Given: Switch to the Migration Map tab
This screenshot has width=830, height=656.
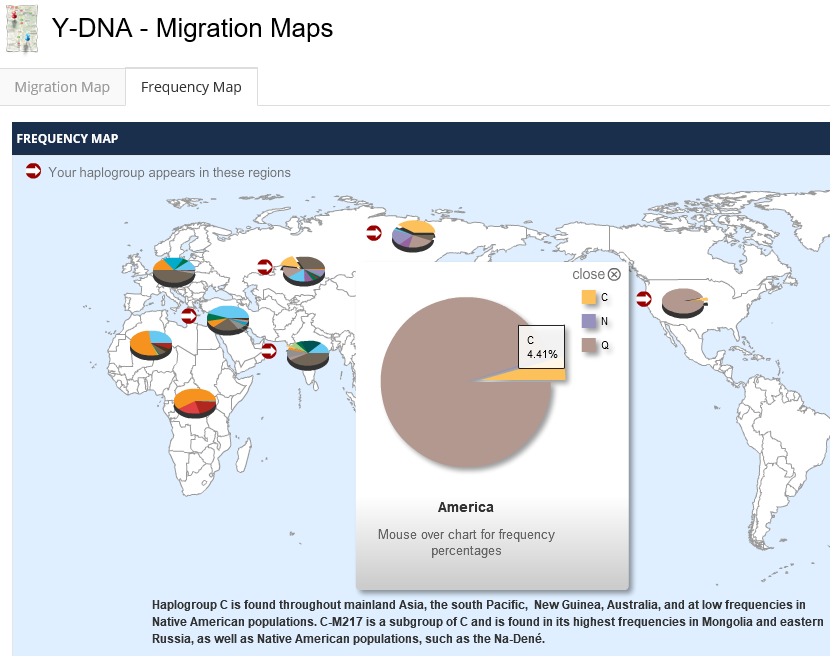Looking at the screenshot, I should (x=62, y=87).
